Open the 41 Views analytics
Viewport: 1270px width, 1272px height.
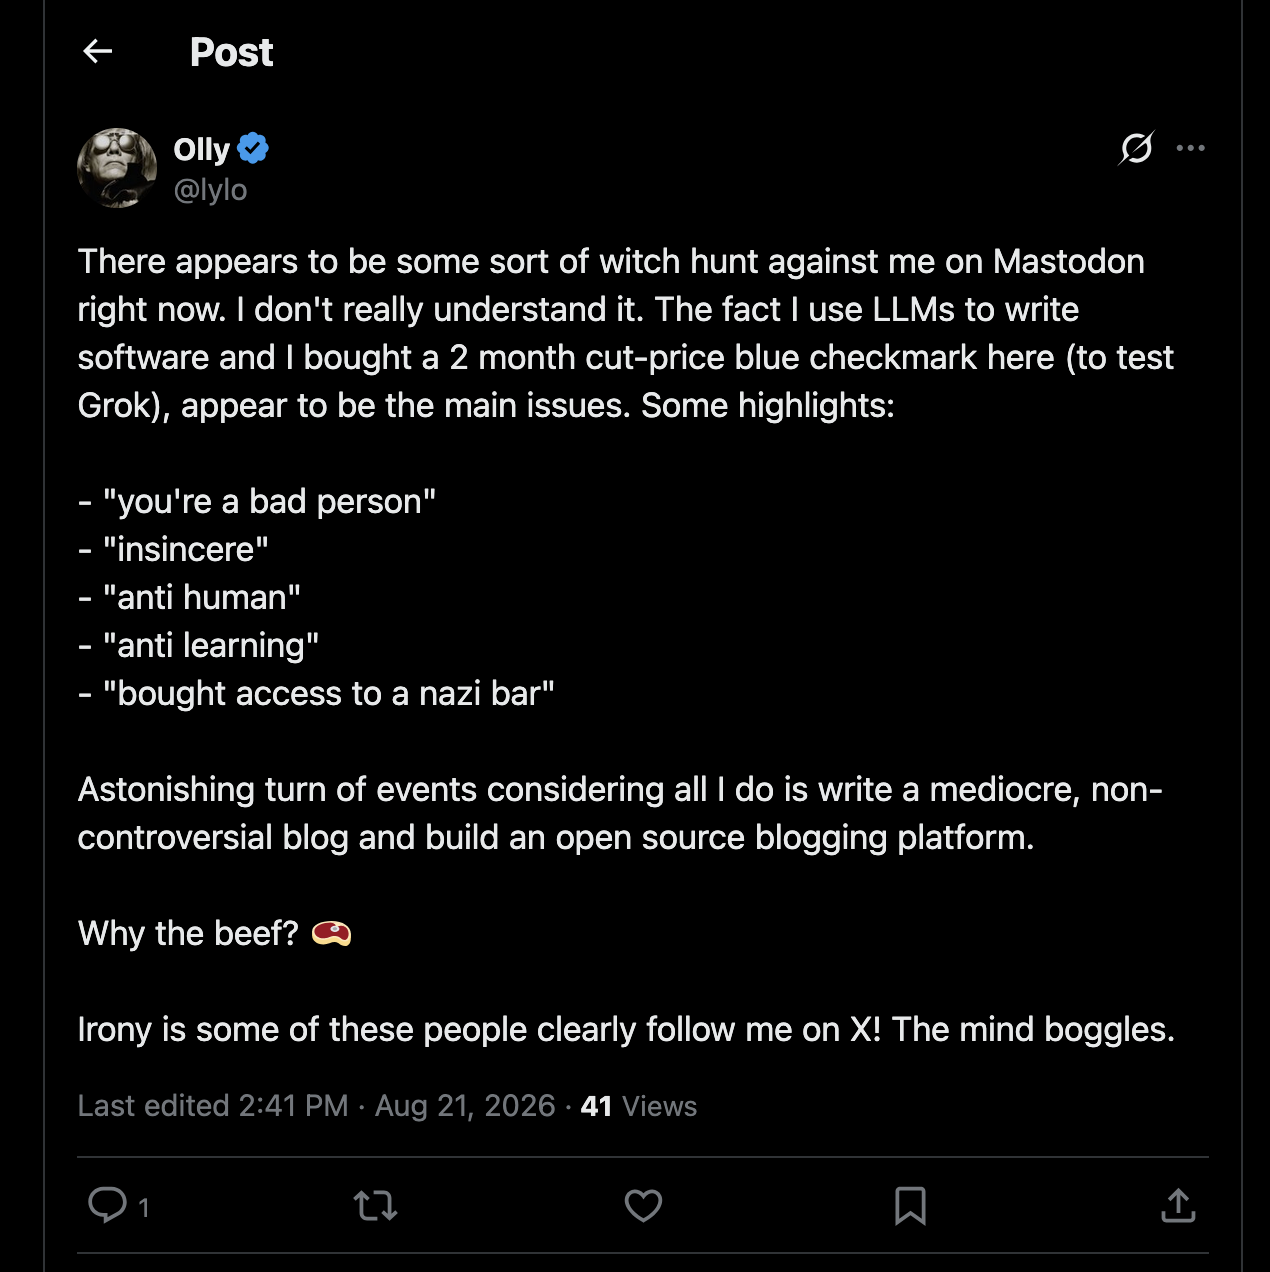[x=639, y=1106]
